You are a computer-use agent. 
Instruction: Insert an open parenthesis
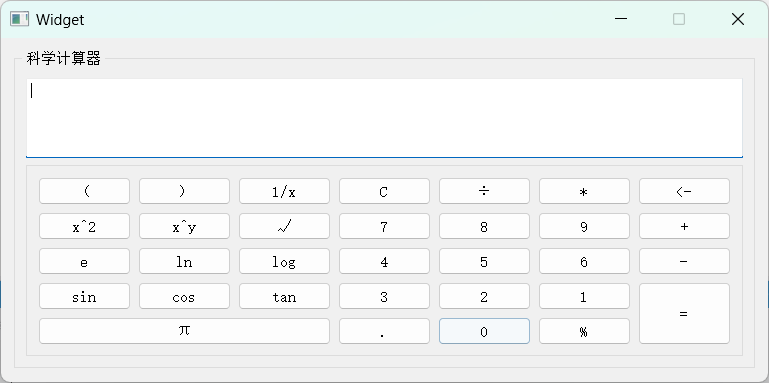coord(84,191)
